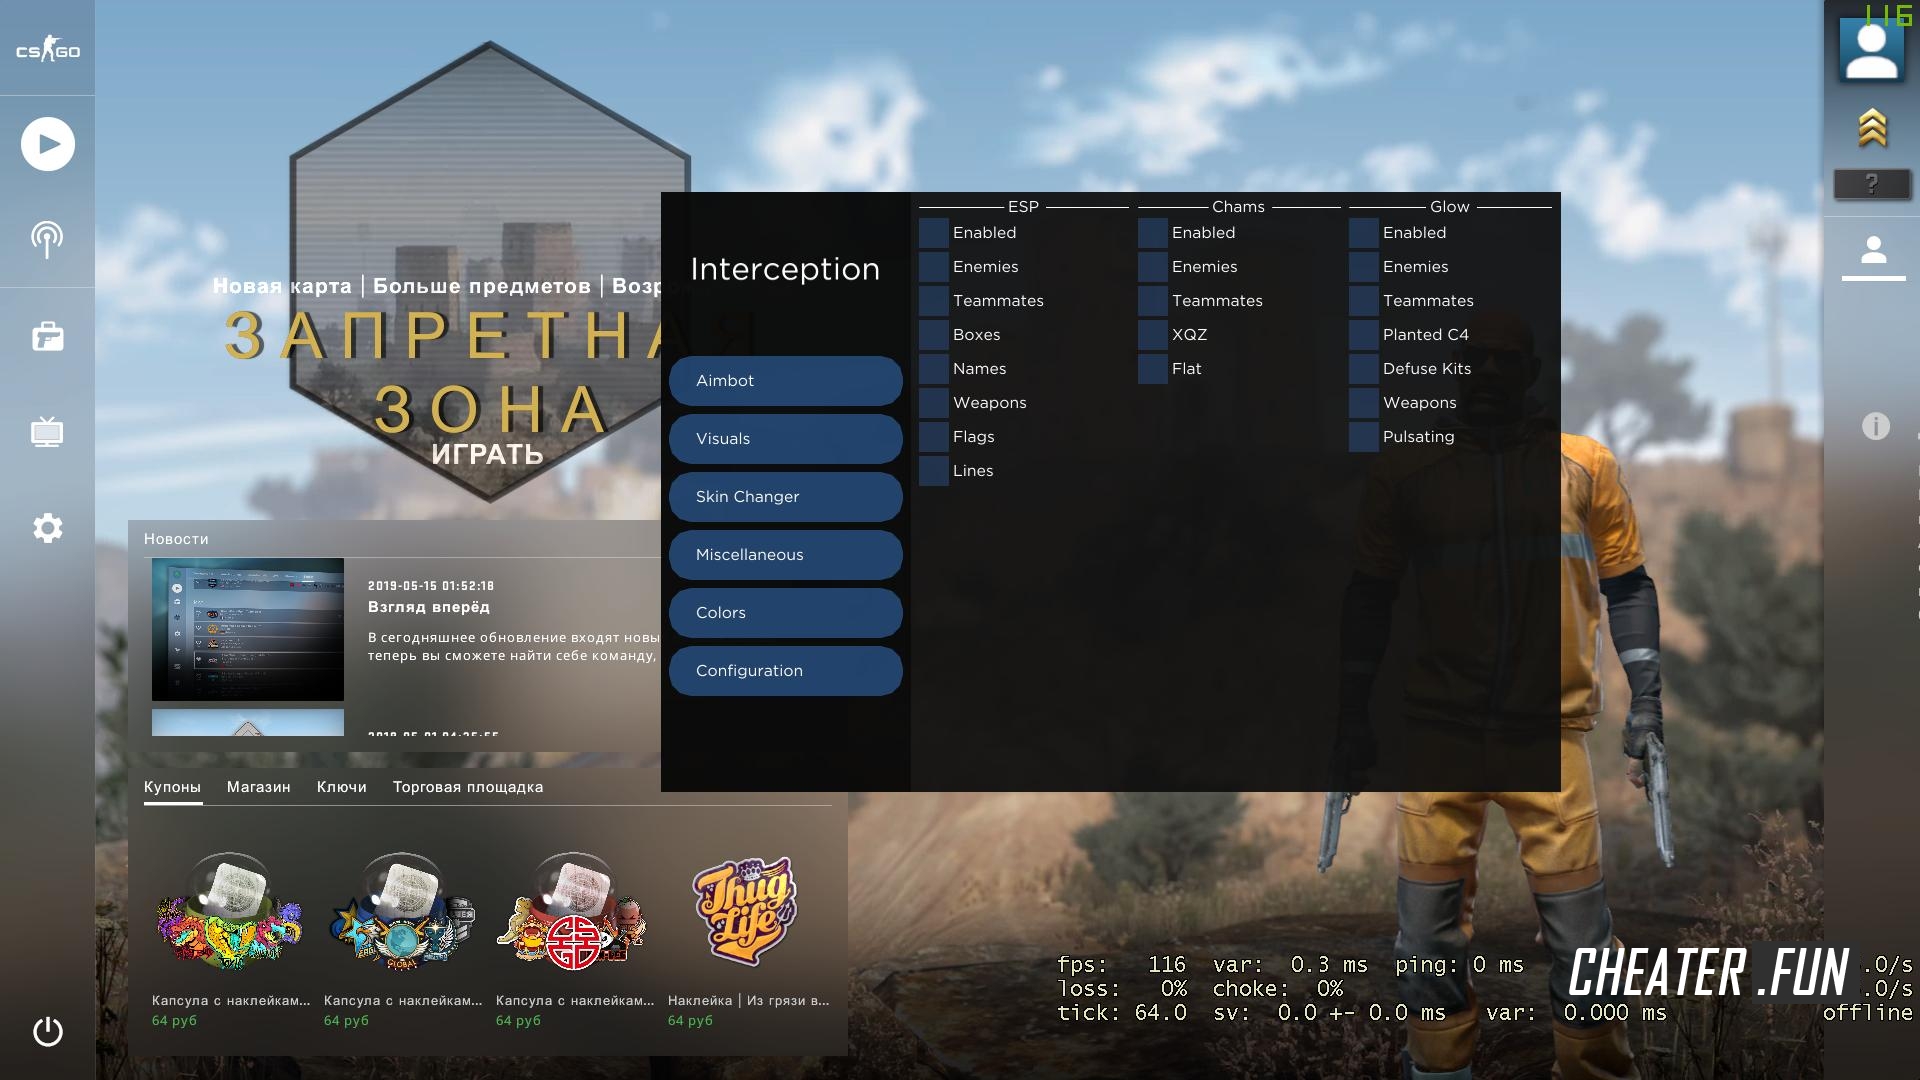Open the Miscellaneous settings

(785, 554)
